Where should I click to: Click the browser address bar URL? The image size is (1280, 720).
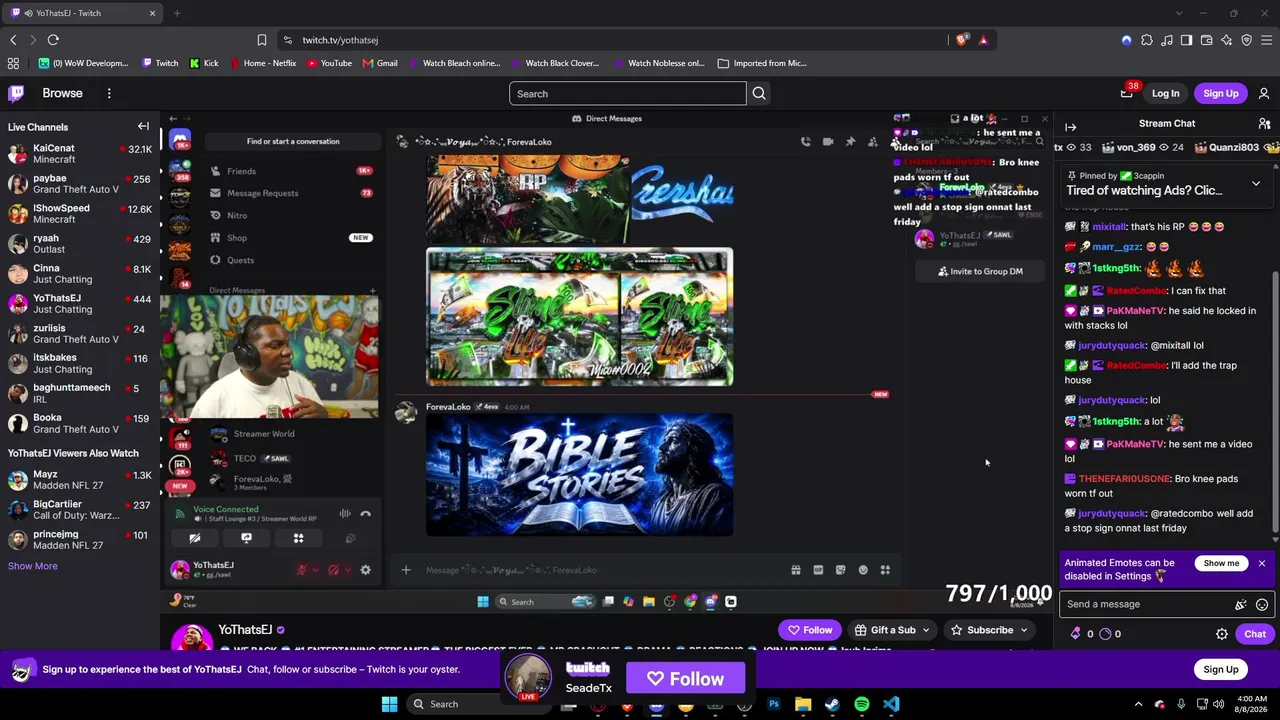click(340, 40)
